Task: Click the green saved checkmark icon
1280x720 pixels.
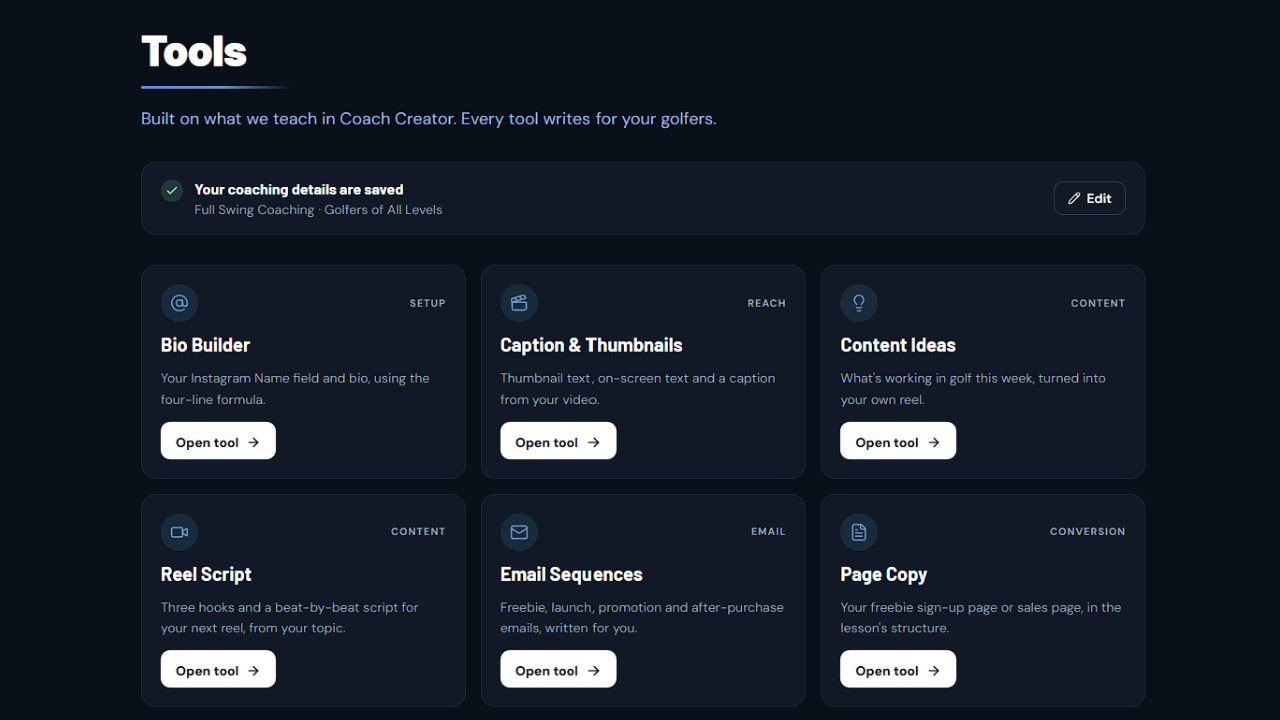Action: pyautogui.click(x=172, y=190)
